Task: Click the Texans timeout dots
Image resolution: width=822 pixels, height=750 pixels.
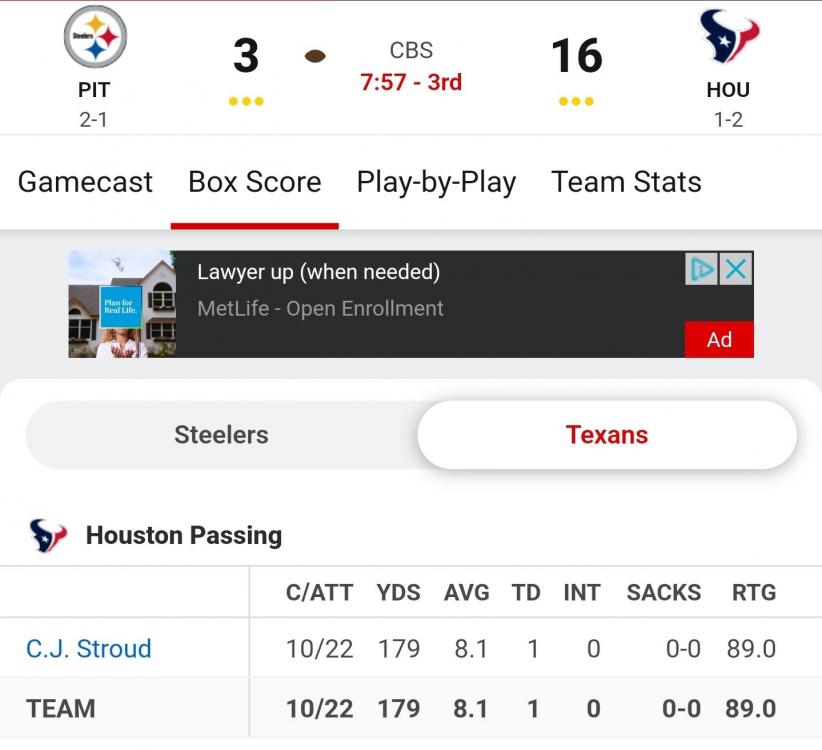Action: pyautogui.click(x=577, y=101)
